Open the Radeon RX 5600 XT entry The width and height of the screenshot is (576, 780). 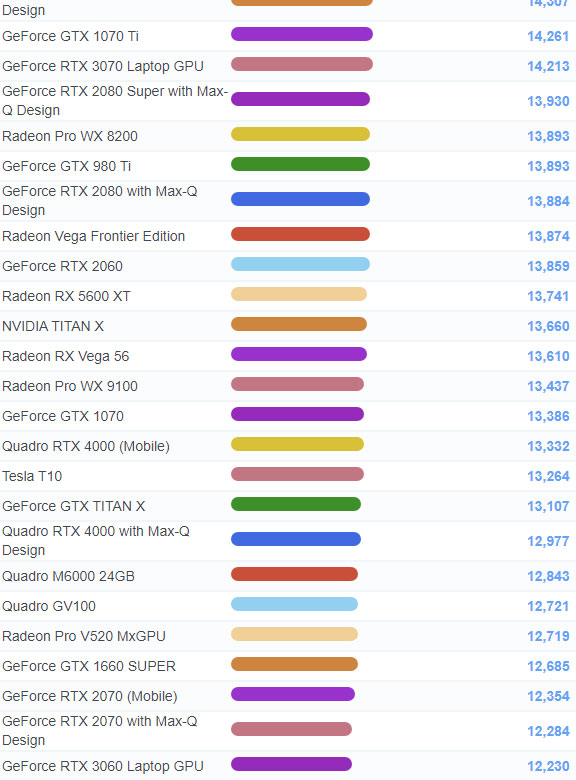click(66, 296)
